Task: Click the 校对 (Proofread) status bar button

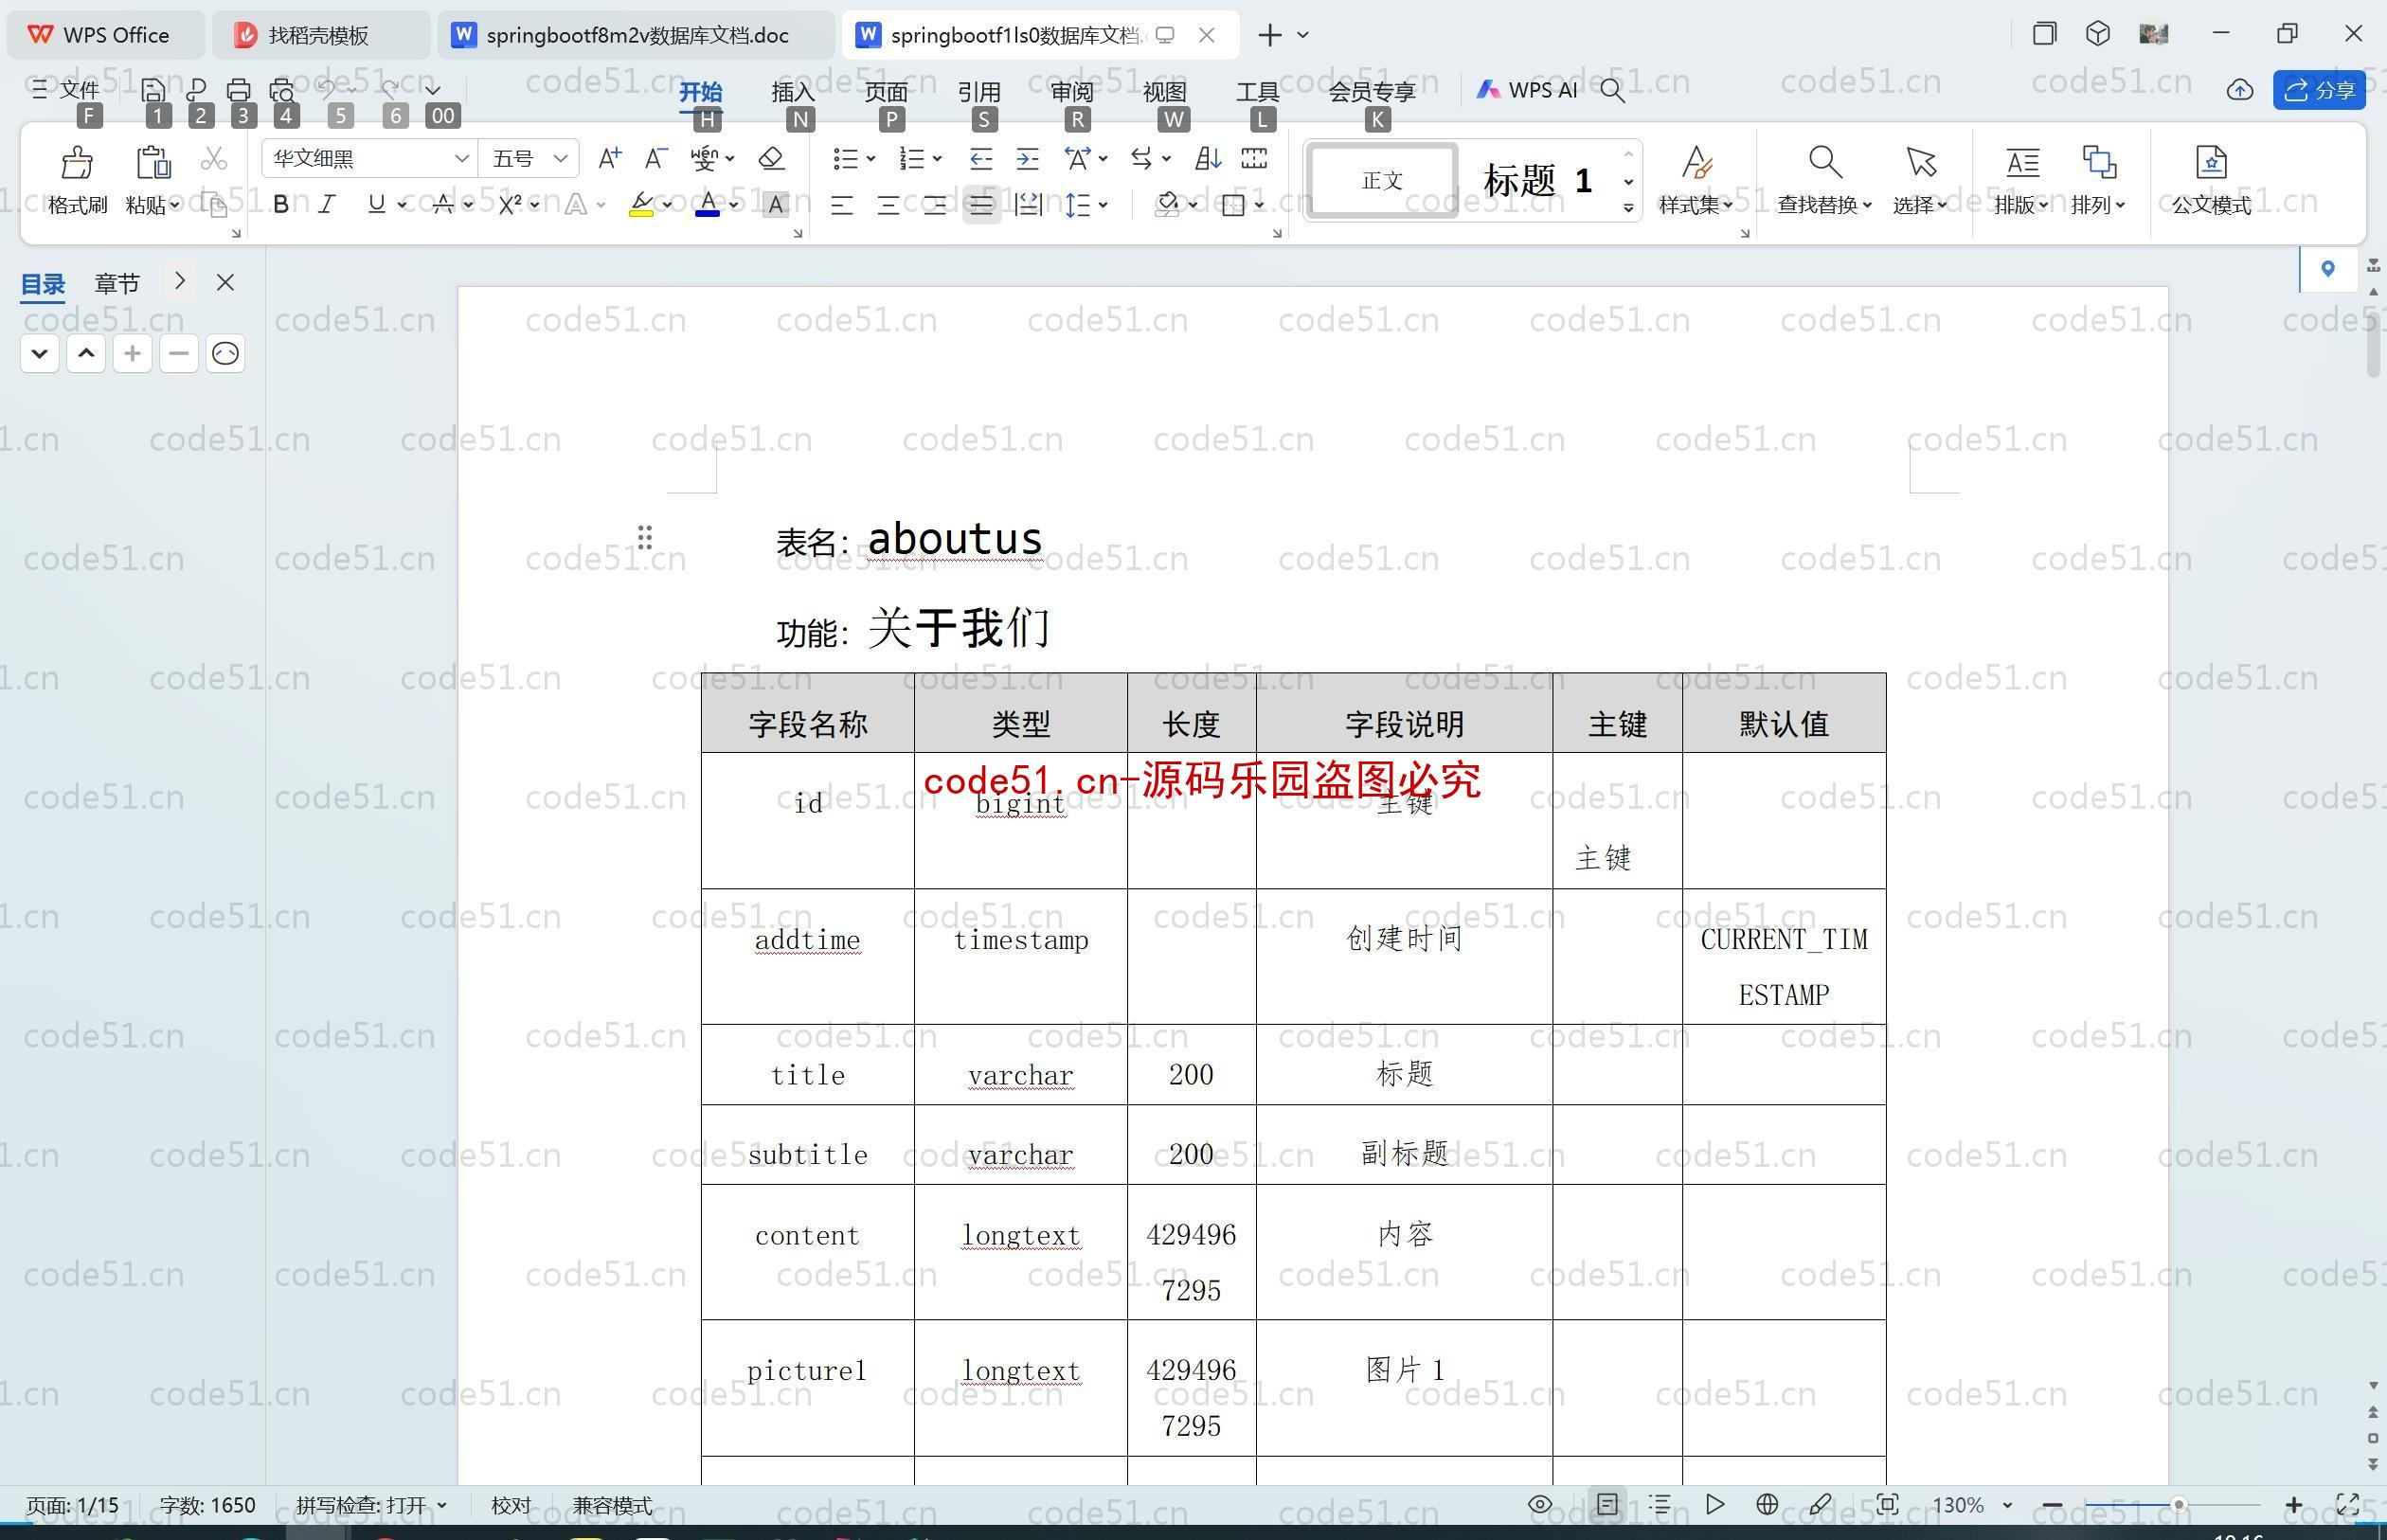Action: pyautogui.click(x=511, y=1504)
